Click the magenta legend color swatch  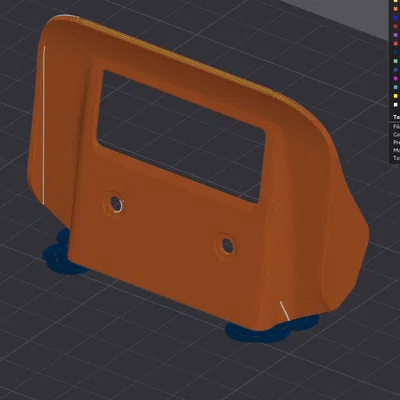pyautogui.click(x=396, y=78)
